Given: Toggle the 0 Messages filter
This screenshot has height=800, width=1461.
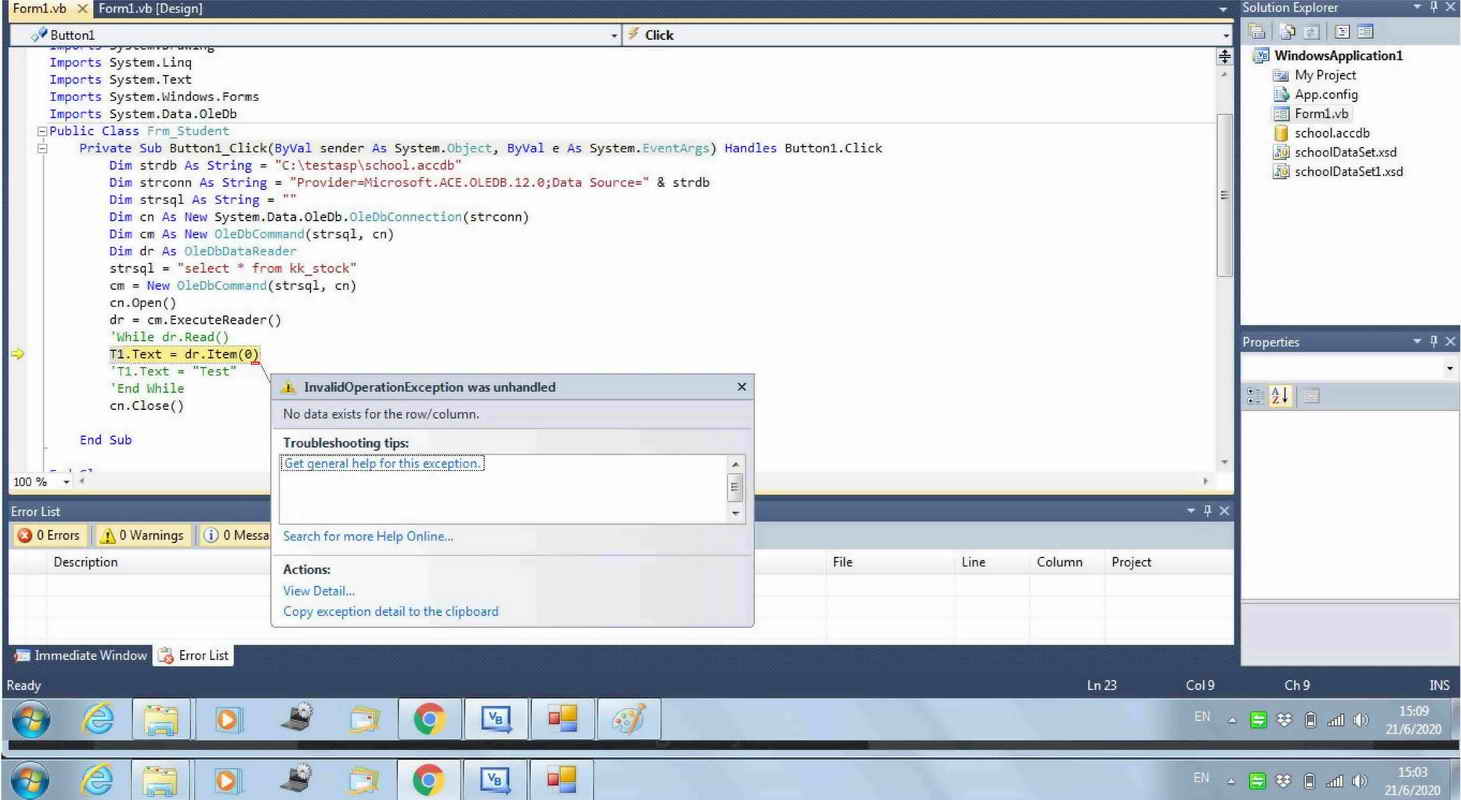Looking at the screenshot, I should (235, 536).
